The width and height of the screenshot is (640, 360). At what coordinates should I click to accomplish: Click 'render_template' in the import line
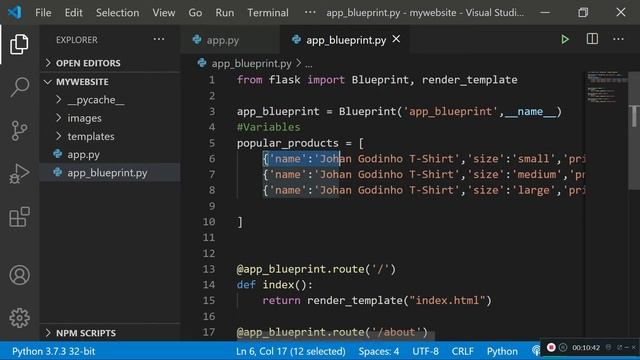click(469, 80)
